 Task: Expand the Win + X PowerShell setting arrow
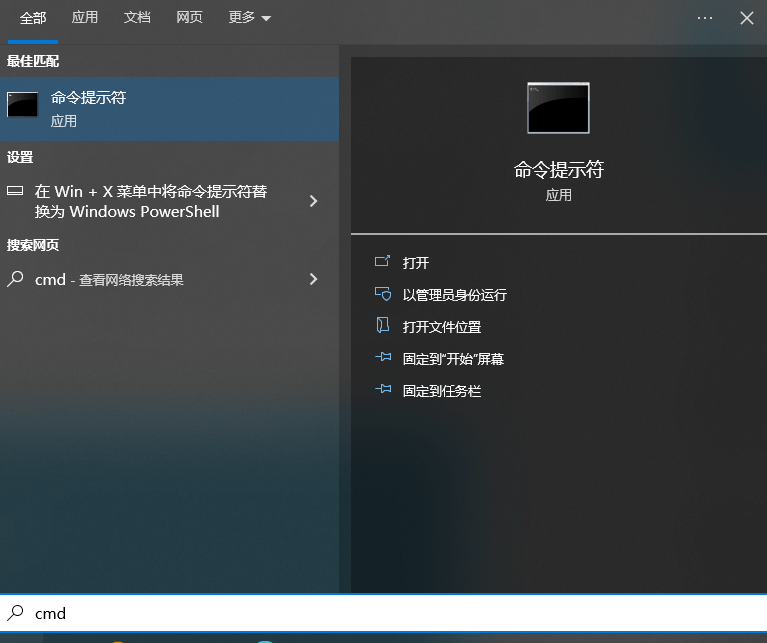click(x=313, y=201)
